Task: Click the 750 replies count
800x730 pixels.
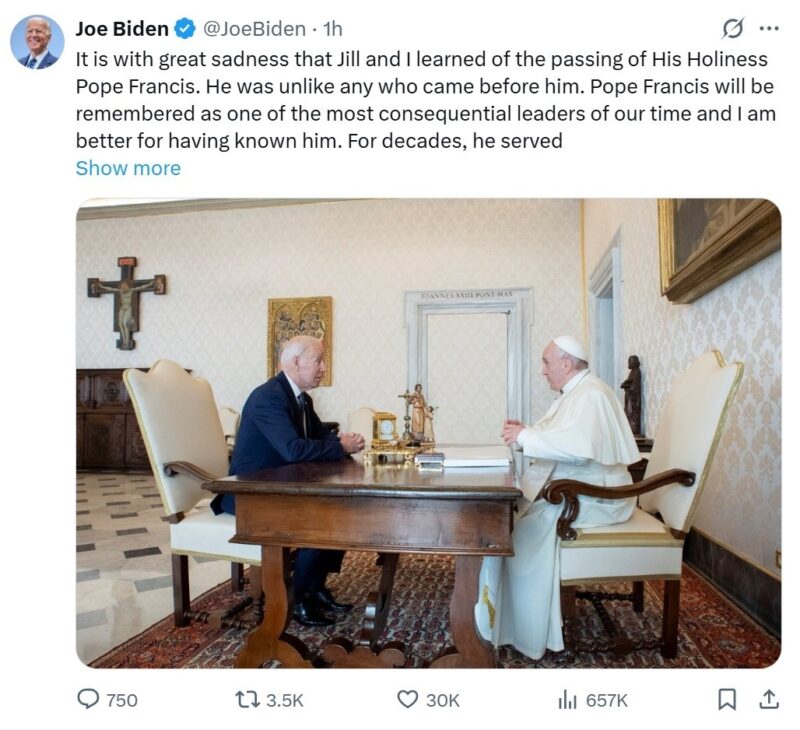Action: tap(121, 700)
